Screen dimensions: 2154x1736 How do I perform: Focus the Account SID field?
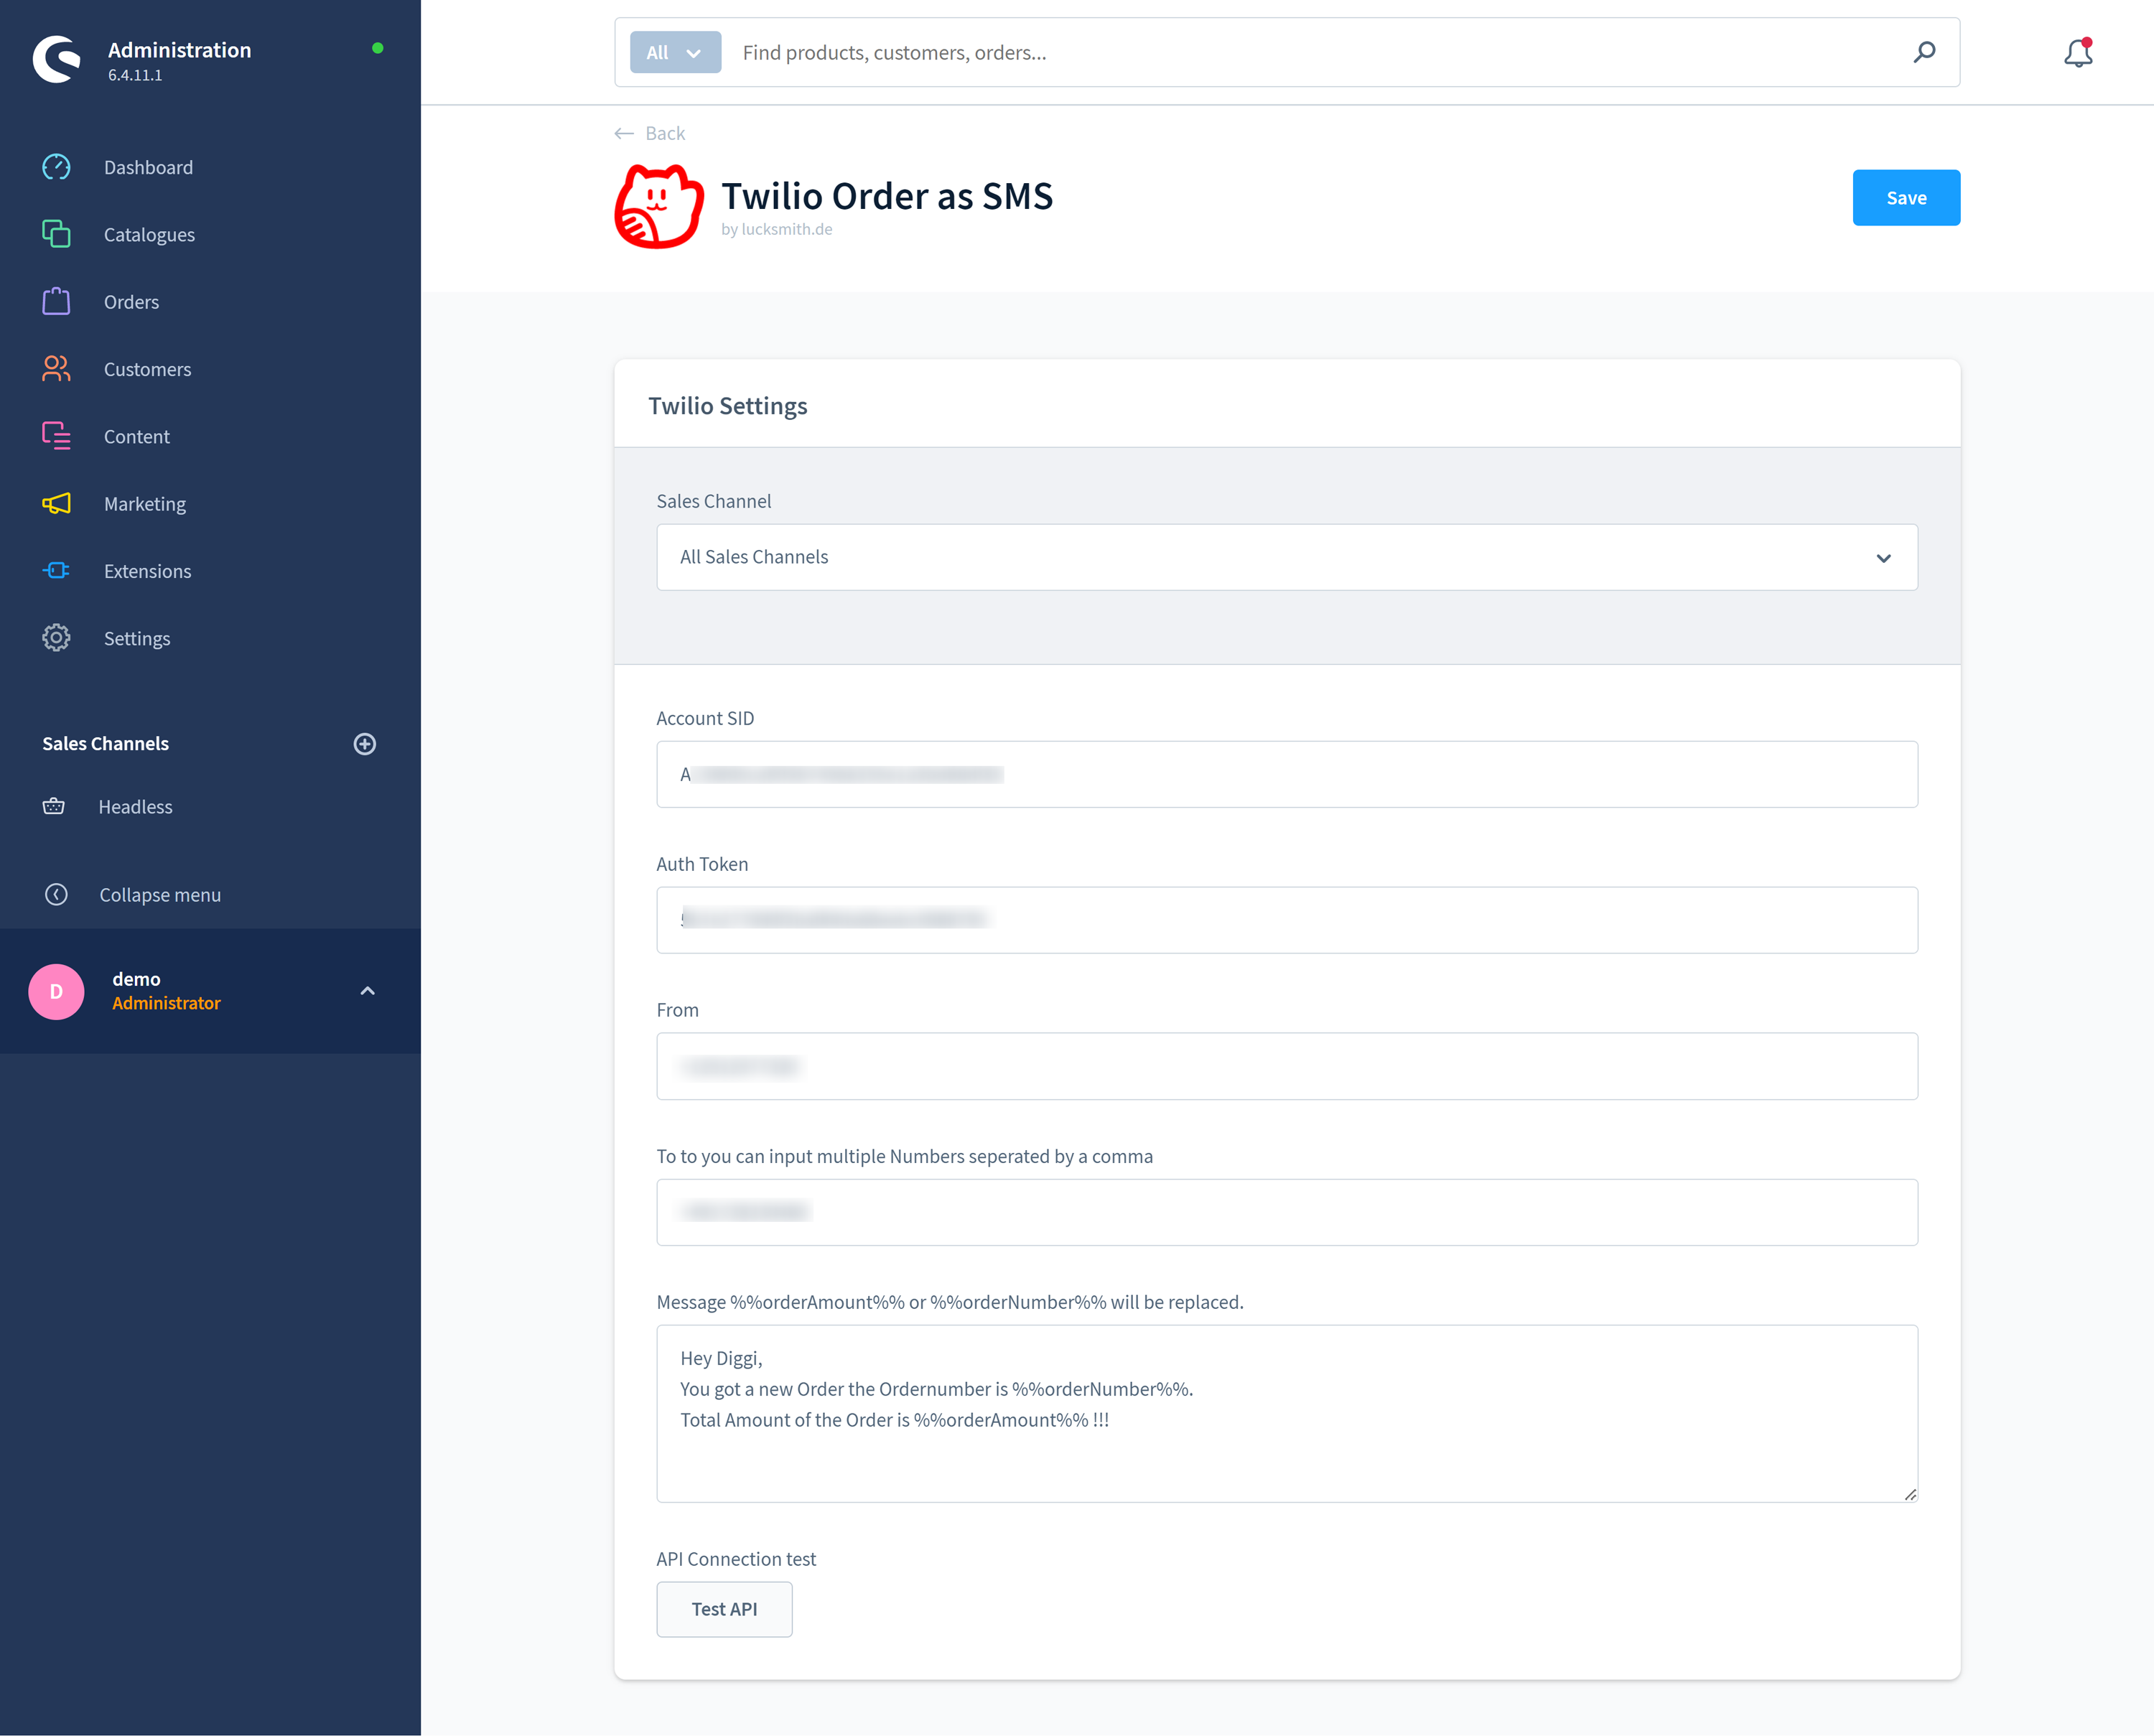[x=1286, y=773]
